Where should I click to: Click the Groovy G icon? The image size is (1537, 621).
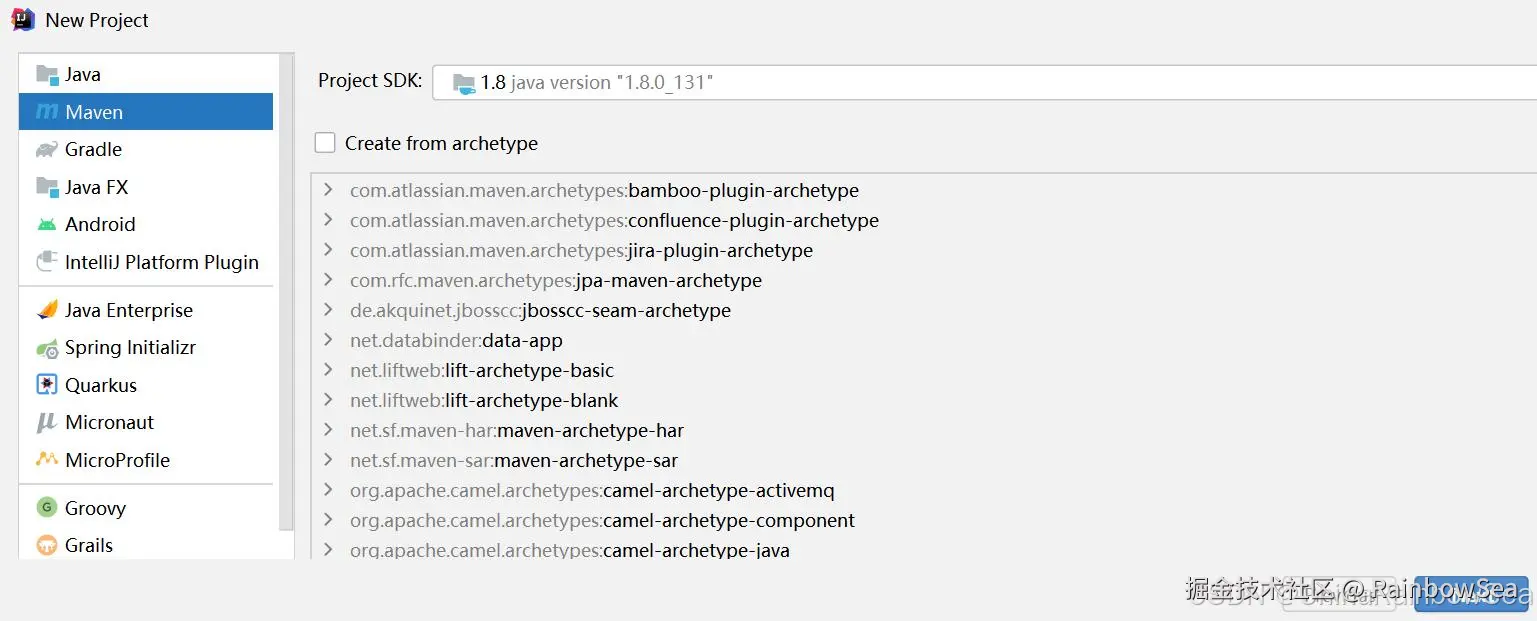point(47,508)
